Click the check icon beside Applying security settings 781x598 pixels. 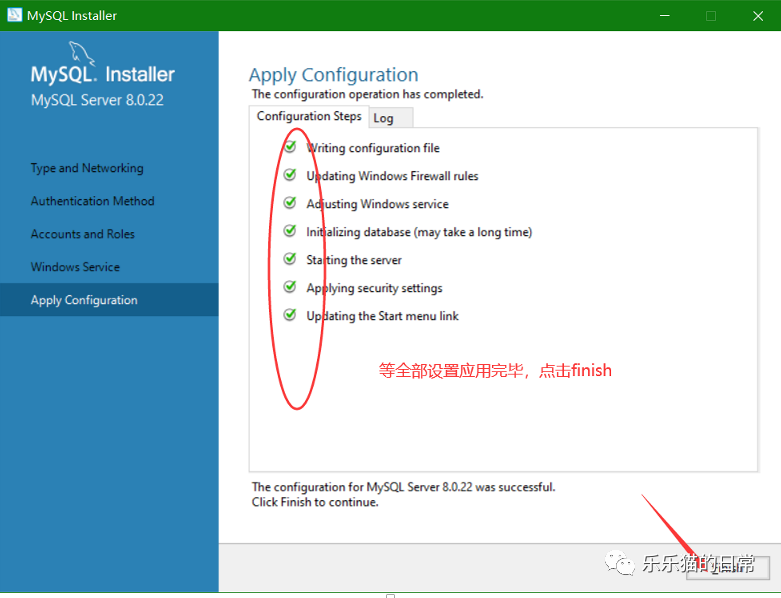290,287
